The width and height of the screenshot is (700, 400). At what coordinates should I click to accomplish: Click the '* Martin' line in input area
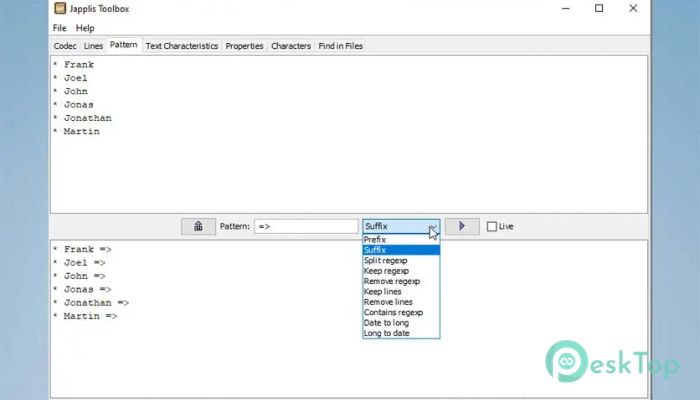point(76,132)
